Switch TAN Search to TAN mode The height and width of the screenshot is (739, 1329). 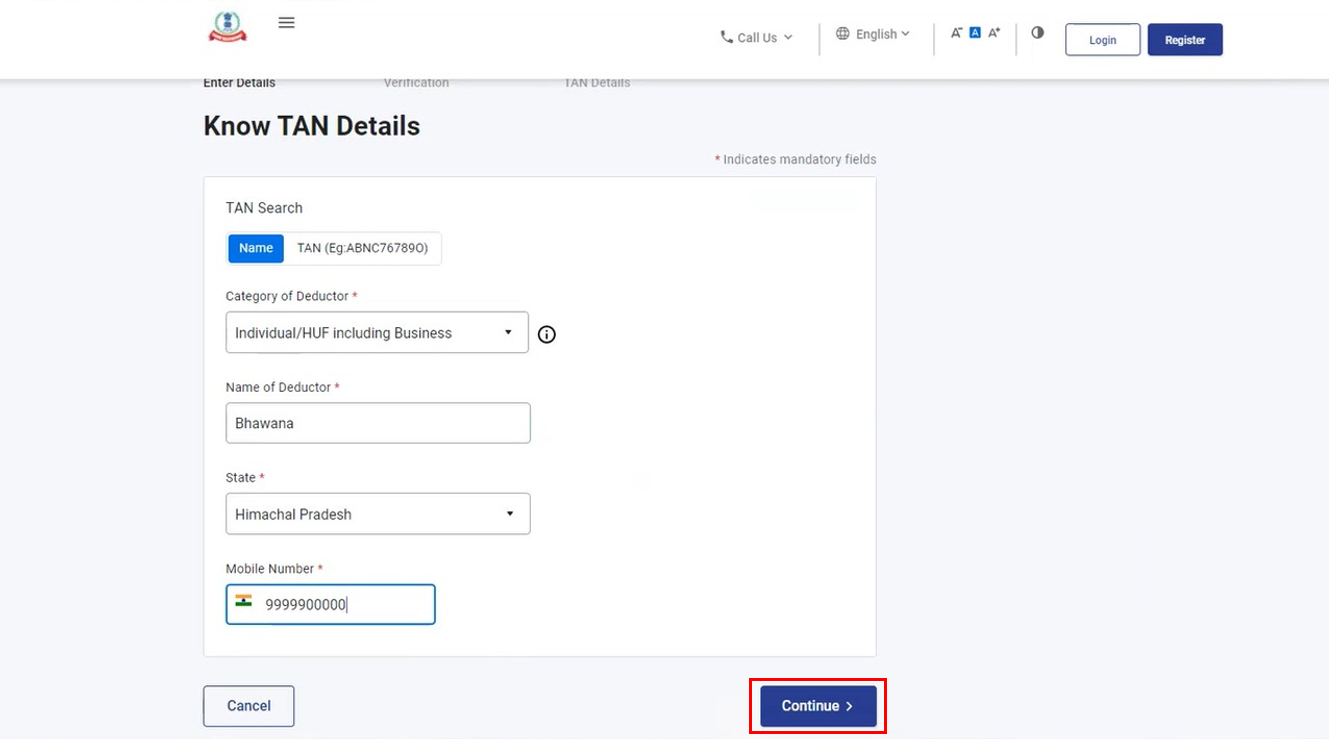coord(363,248)
